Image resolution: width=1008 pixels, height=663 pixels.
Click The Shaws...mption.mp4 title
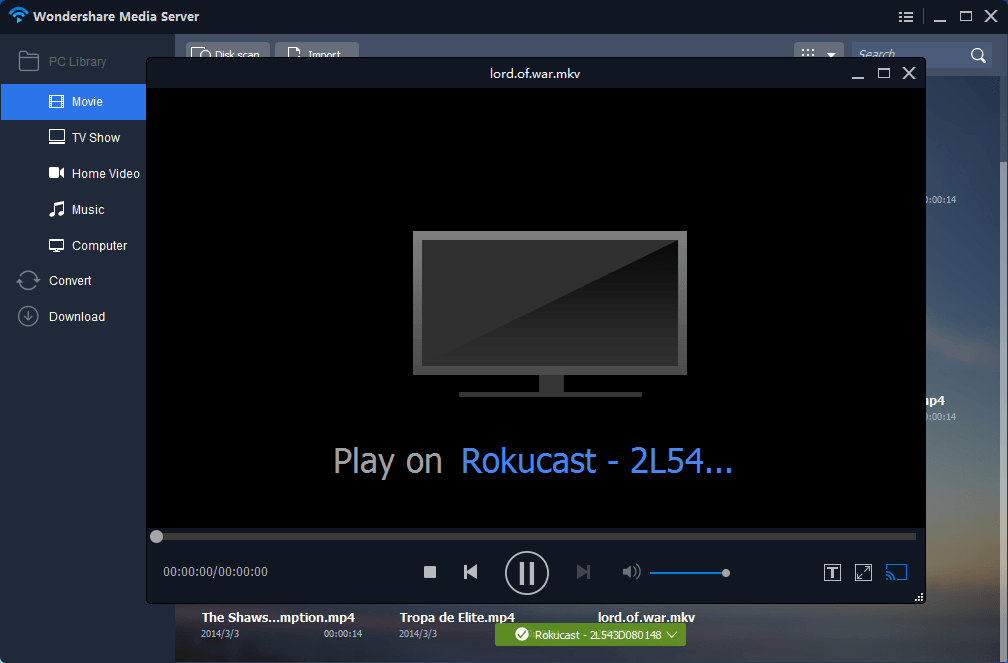(278, 617)
